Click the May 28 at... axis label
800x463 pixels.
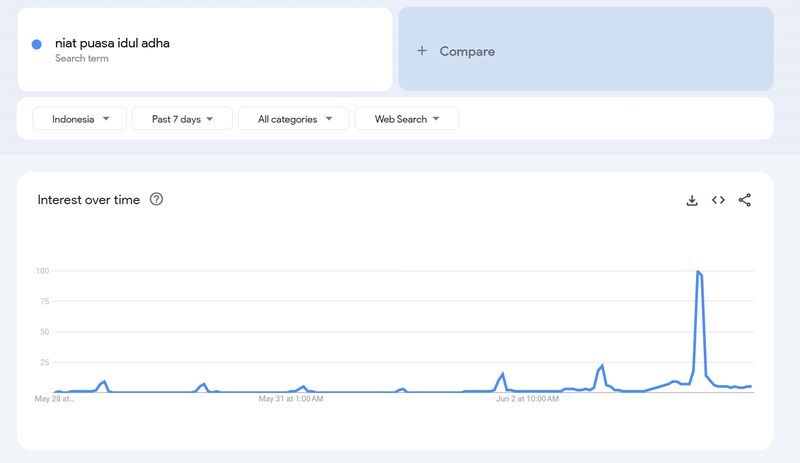point(54,399)
